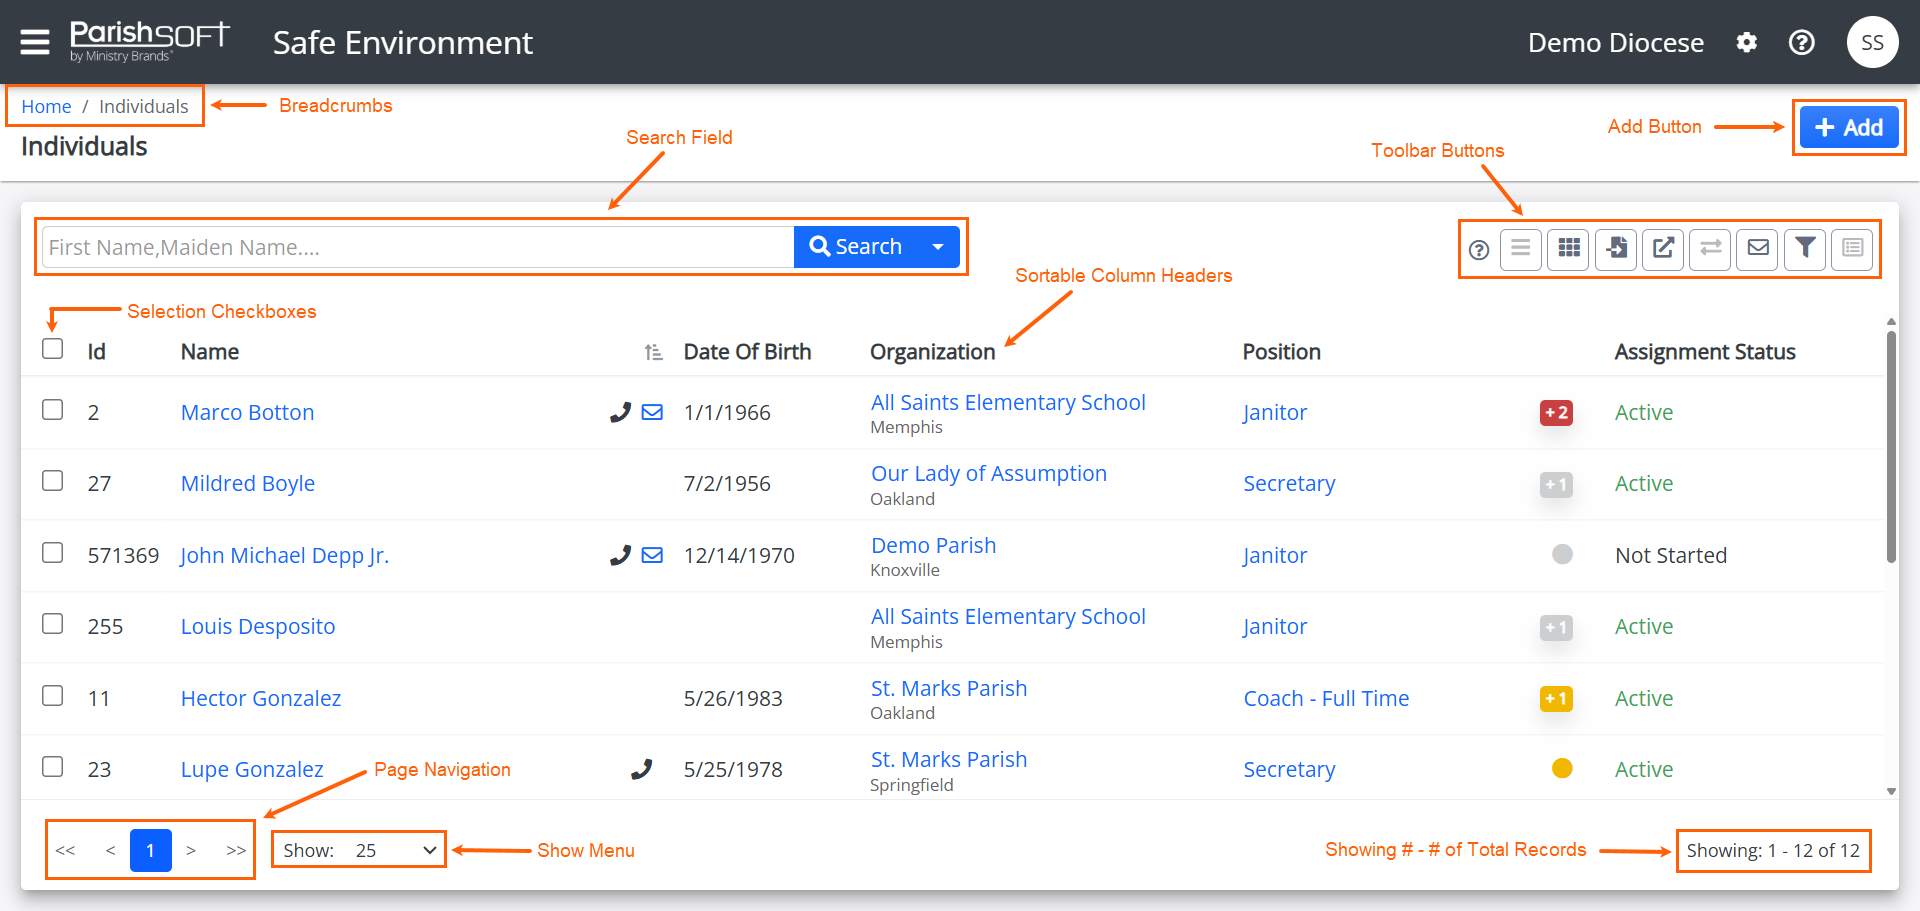
Task: Click the red +2 badge for Marco Botton
Action: 1556,412
